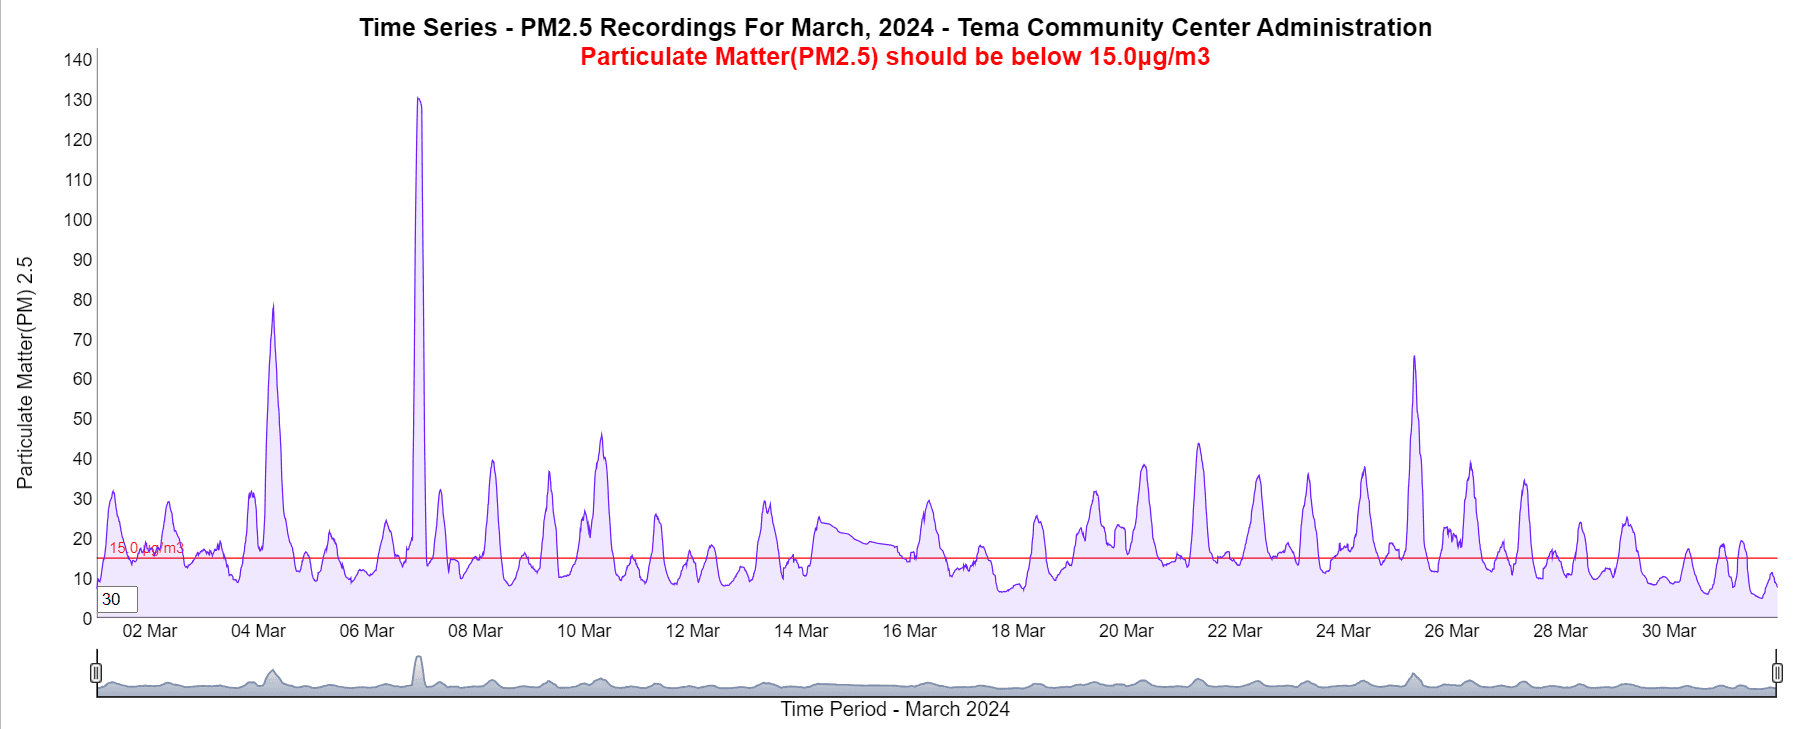Click the chart title for Tema Community Center

895,27
